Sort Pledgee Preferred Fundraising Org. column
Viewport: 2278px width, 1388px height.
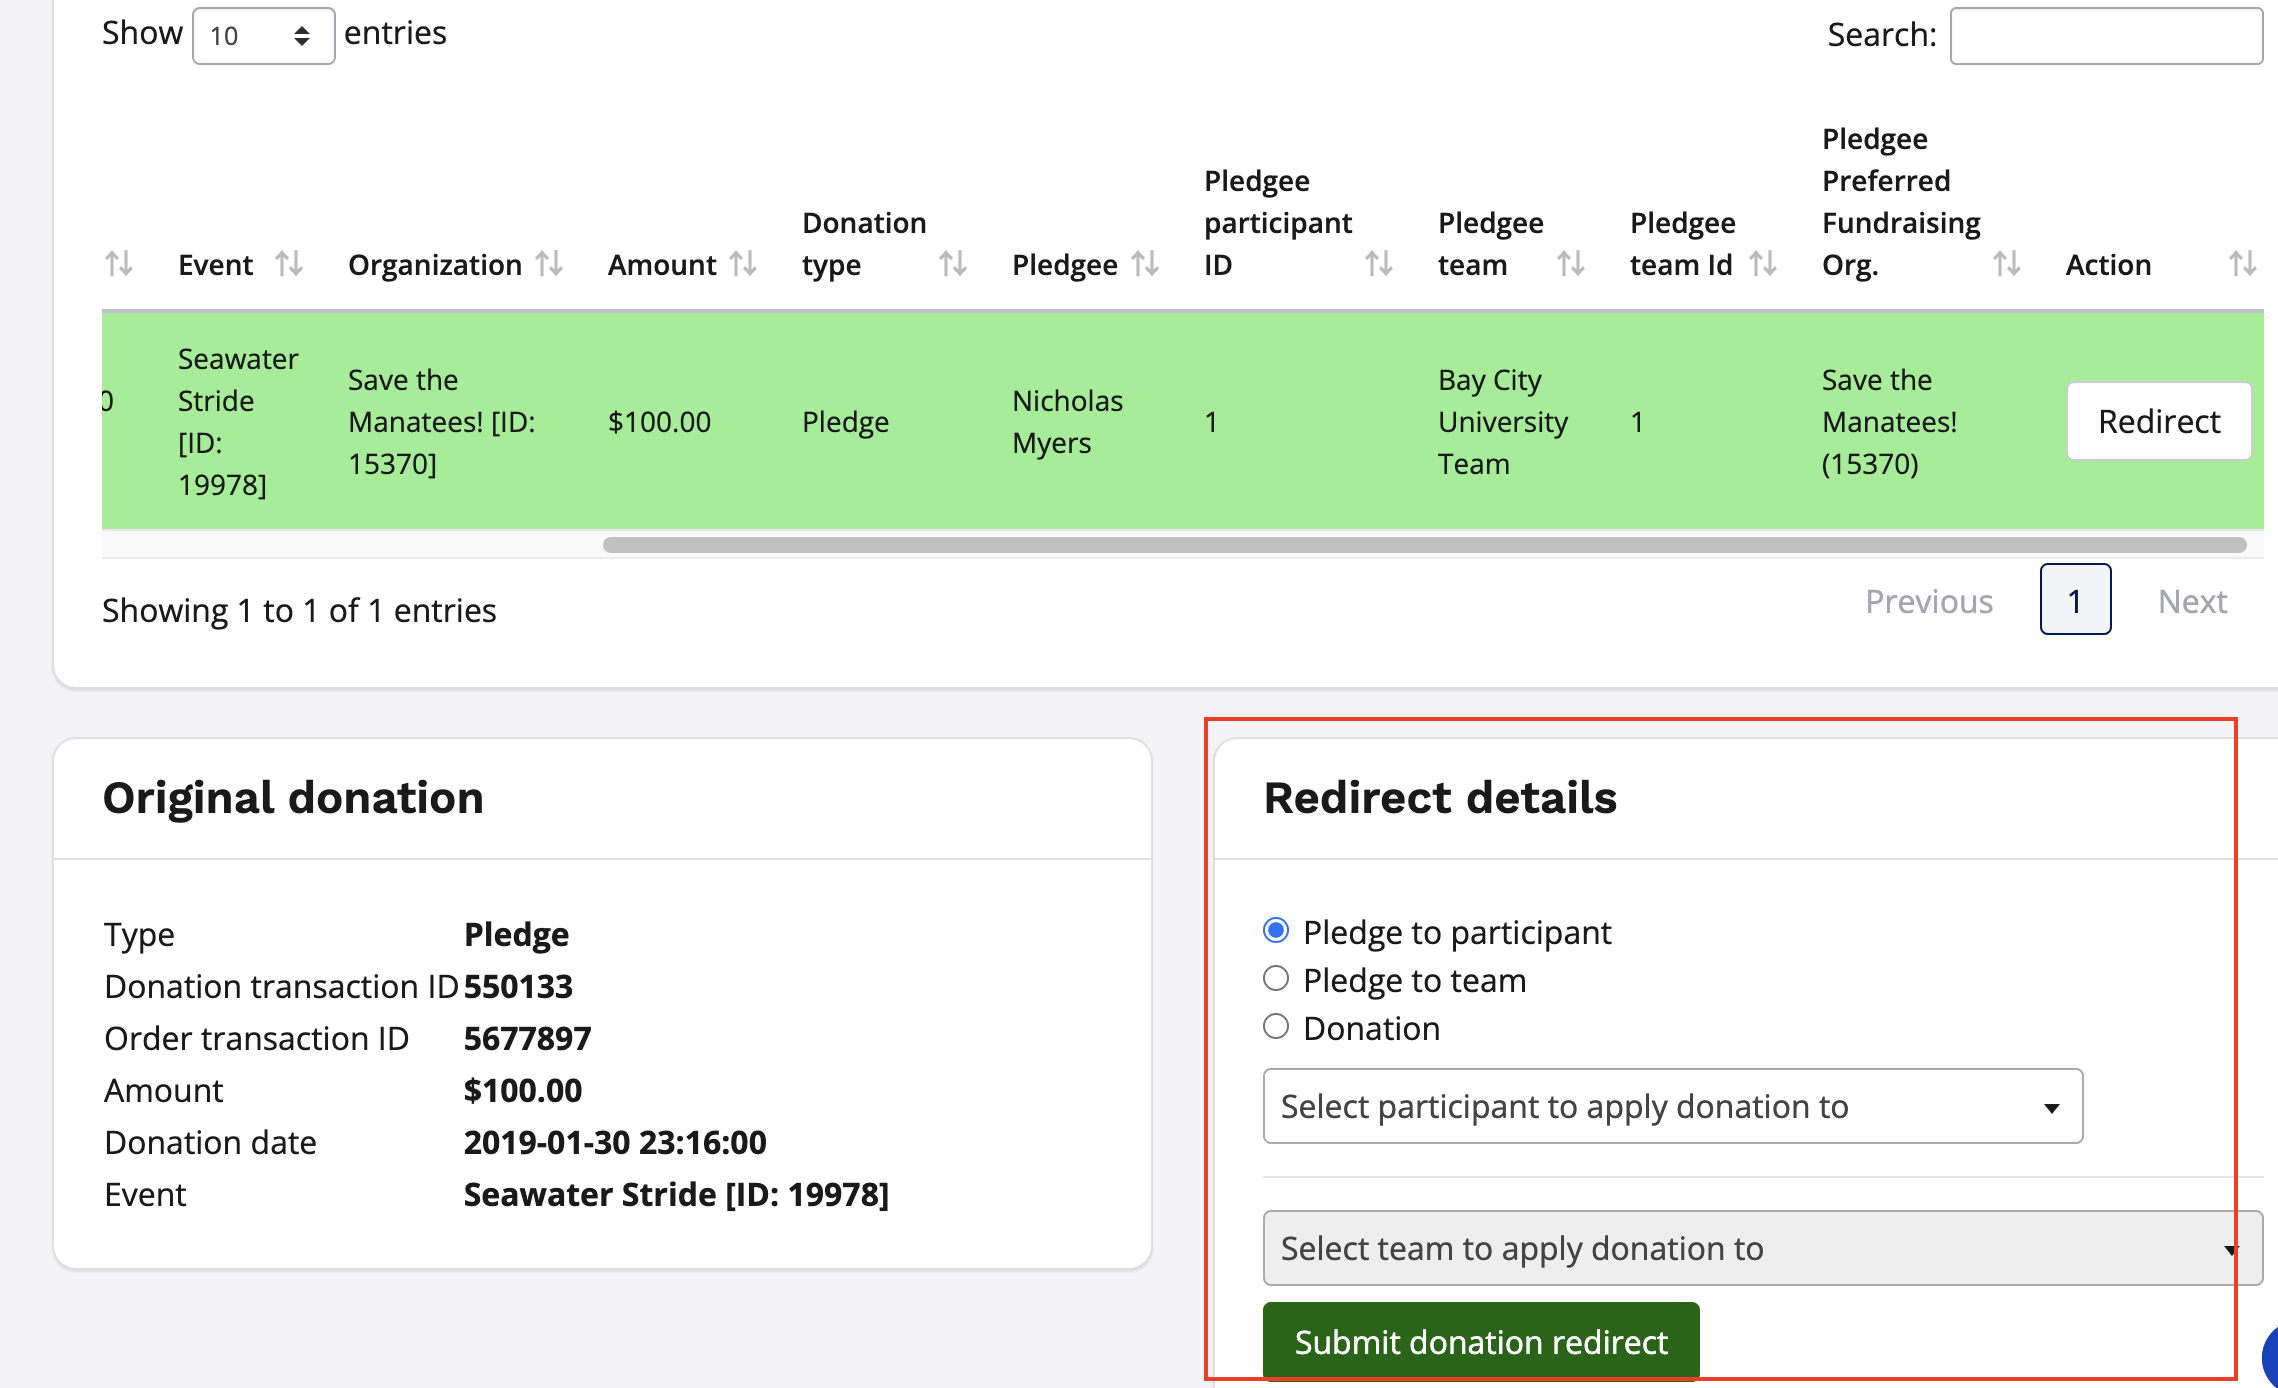(x=2006, y=265)
